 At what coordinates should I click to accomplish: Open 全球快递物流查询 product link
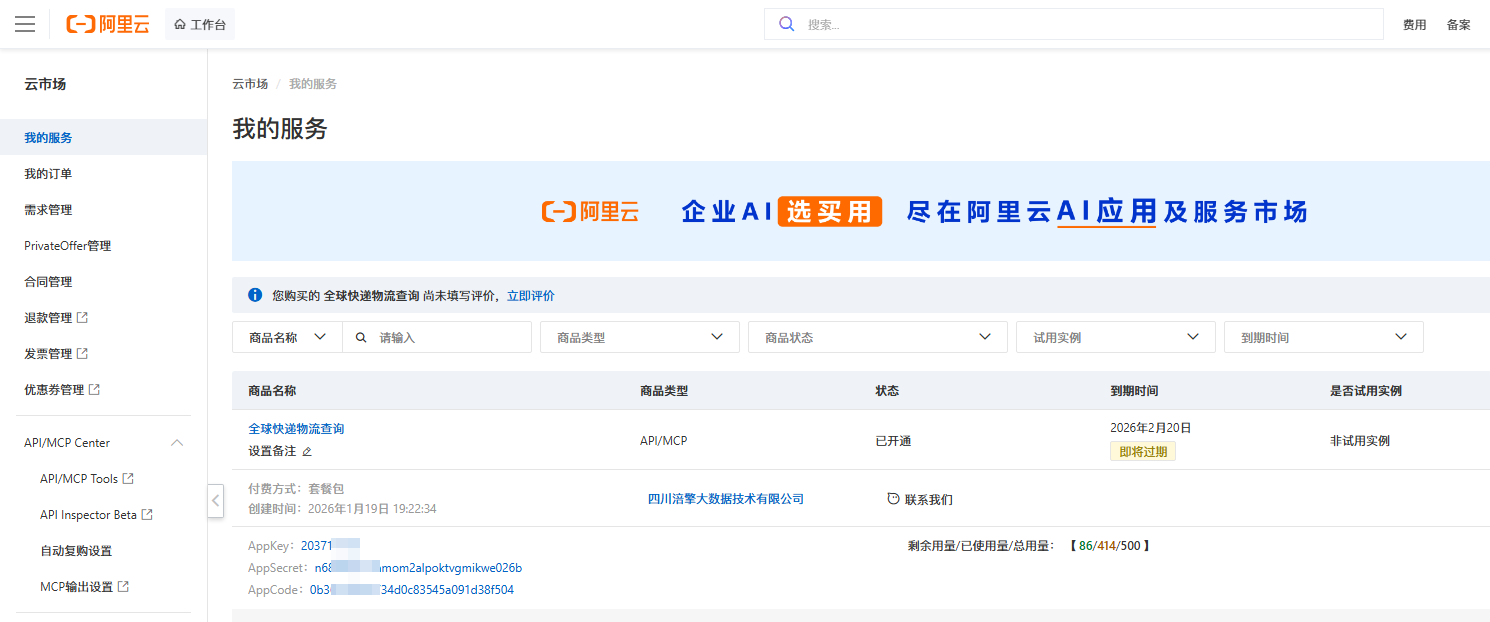click(x=296, y=429)
